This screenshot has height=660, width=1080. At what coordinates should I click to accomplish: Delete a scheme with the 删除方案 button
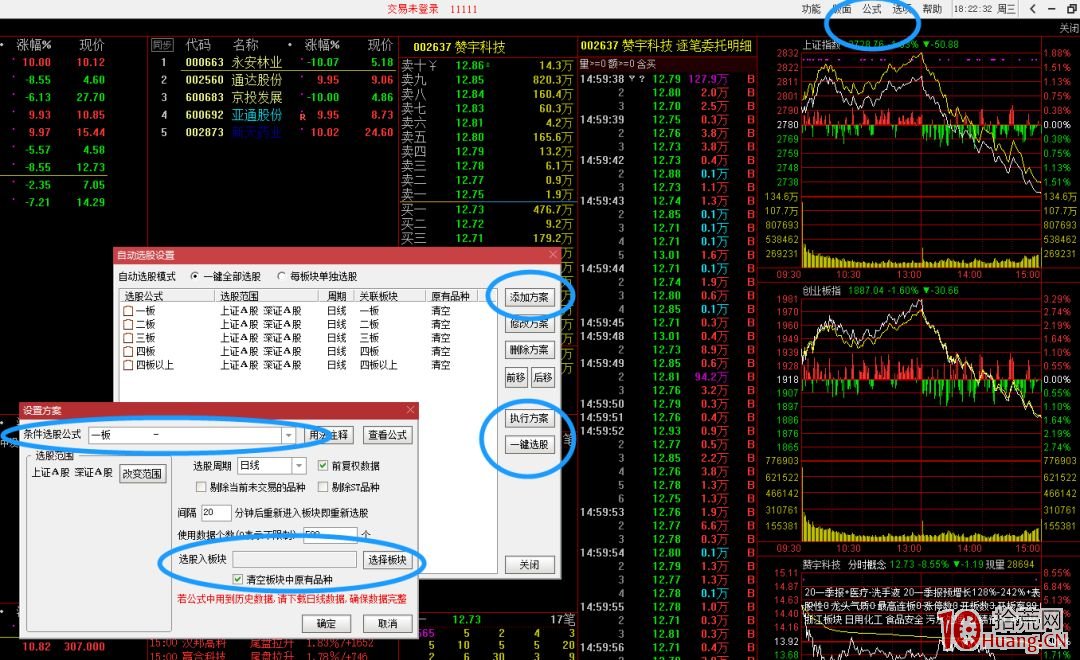[x=529, y=348]
